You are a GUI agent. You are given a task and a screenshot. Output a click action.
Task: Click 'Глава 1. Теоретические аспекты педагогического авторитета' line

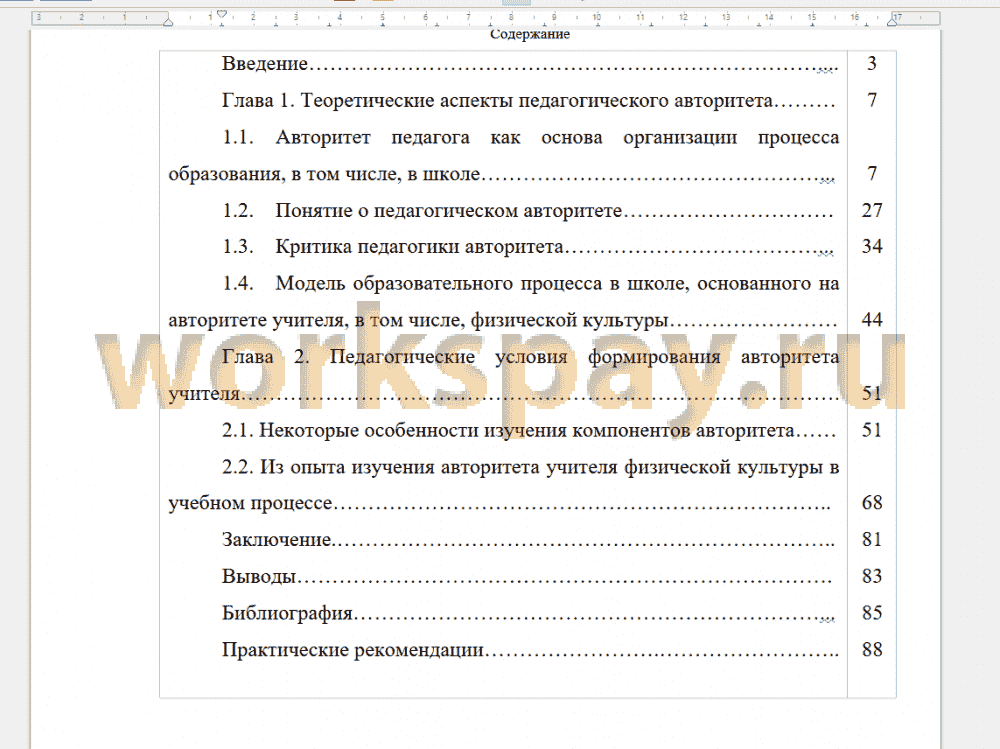pyautogui.click(x=529, y=101)
